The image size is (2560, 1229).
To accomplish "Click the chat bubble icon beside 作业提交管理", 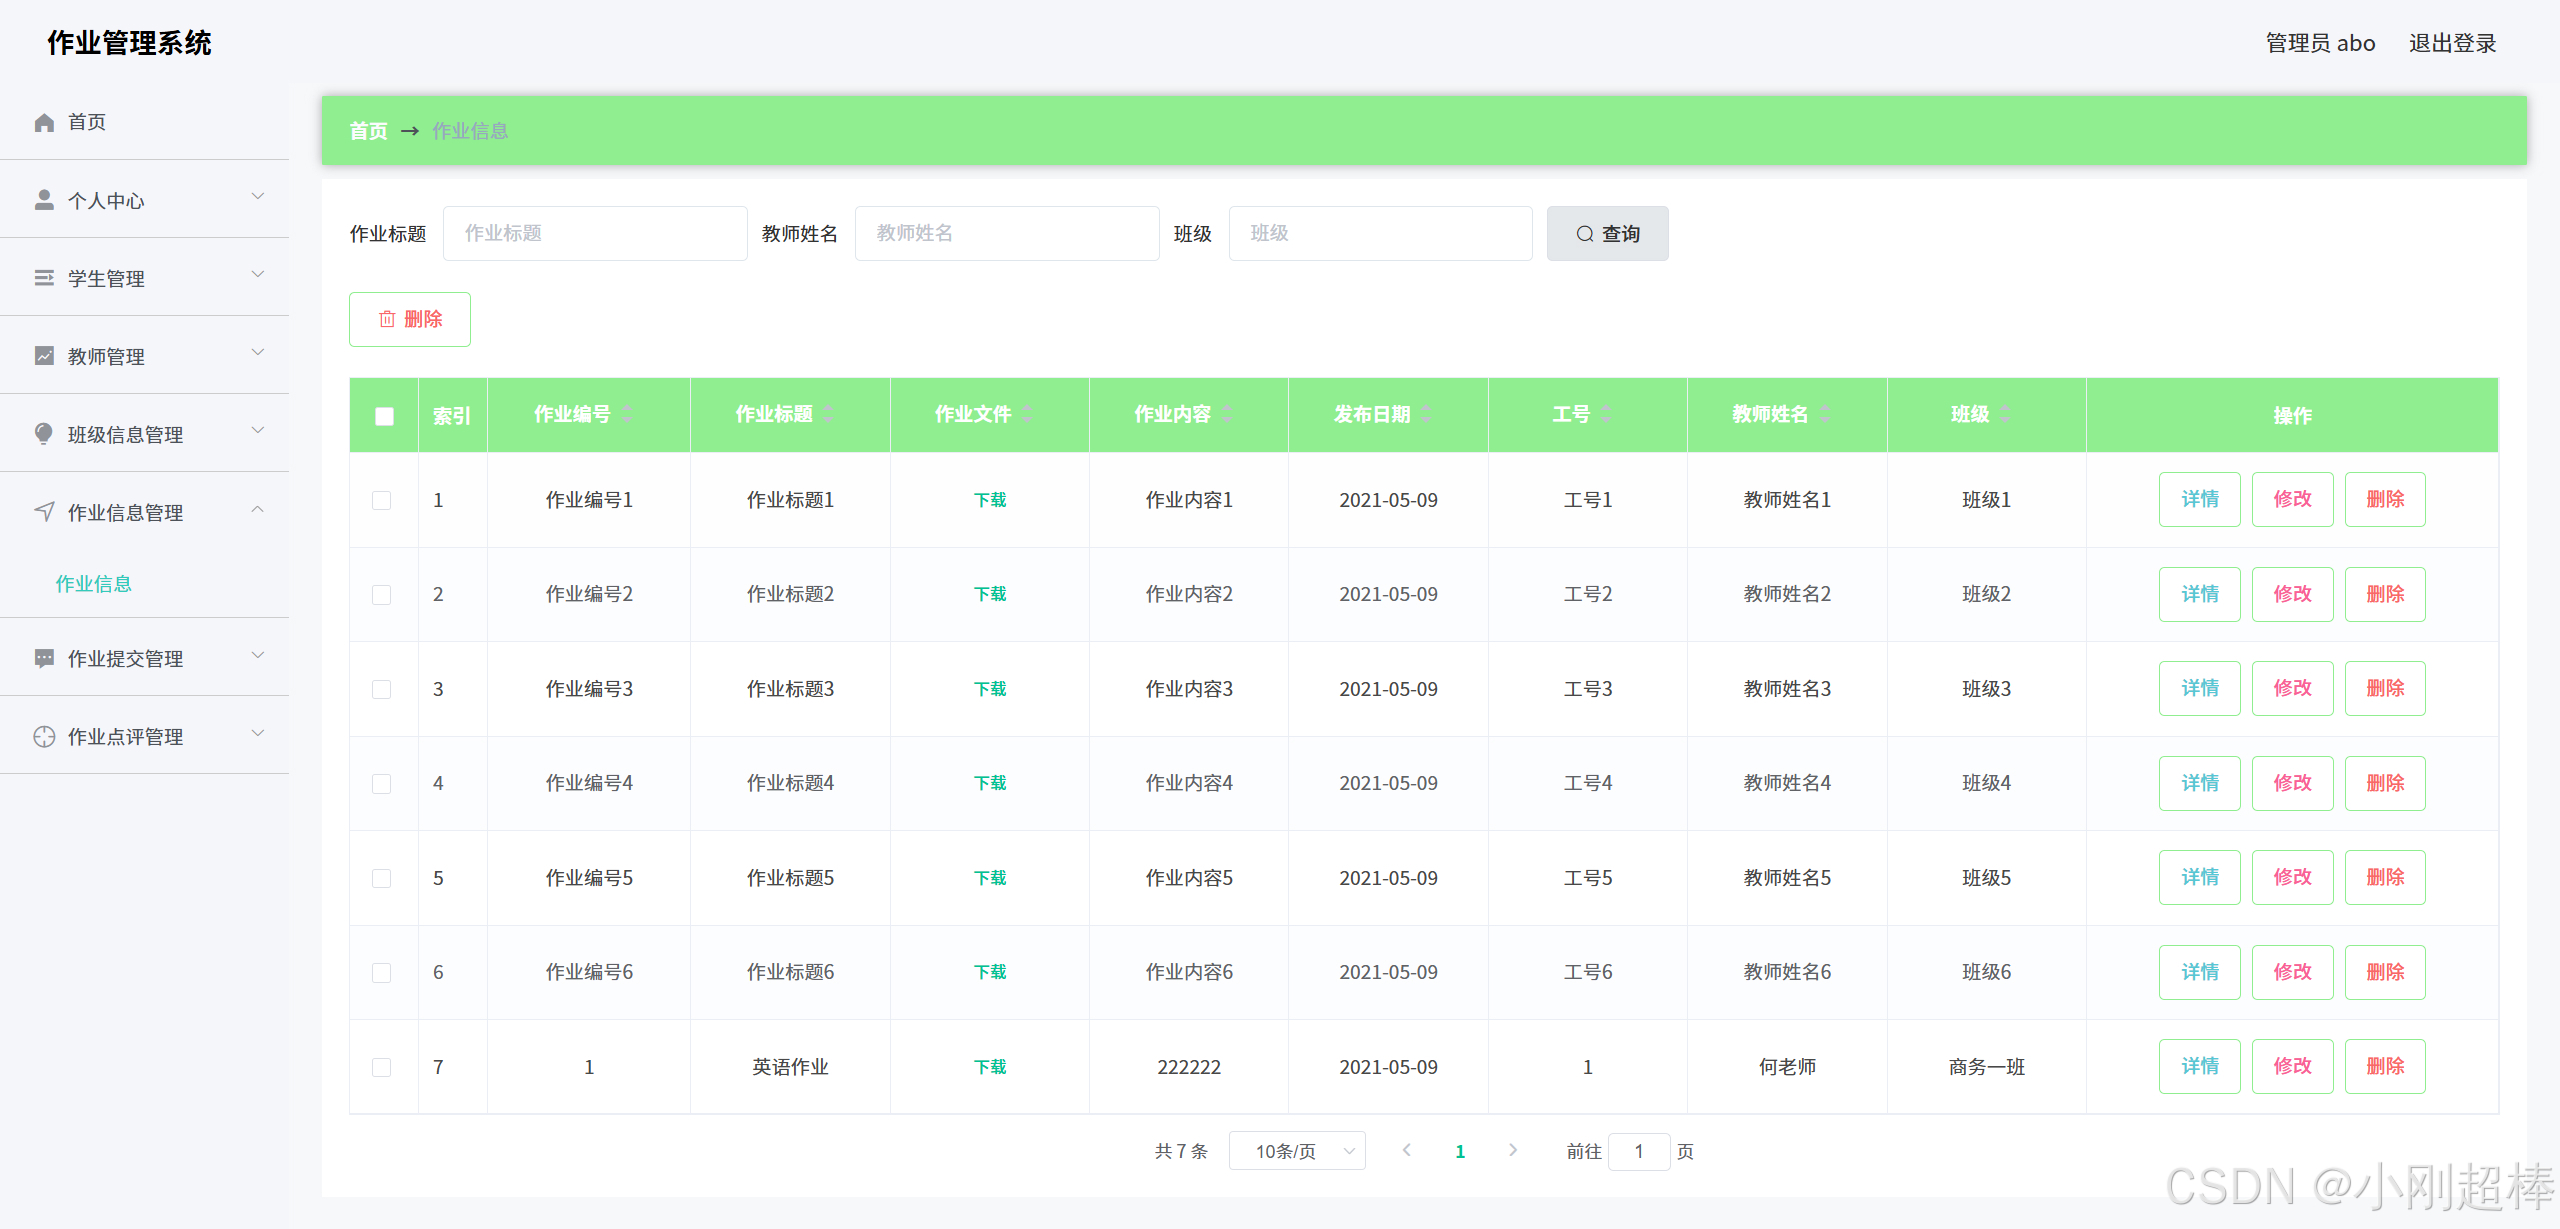I will tap(44, 658).
